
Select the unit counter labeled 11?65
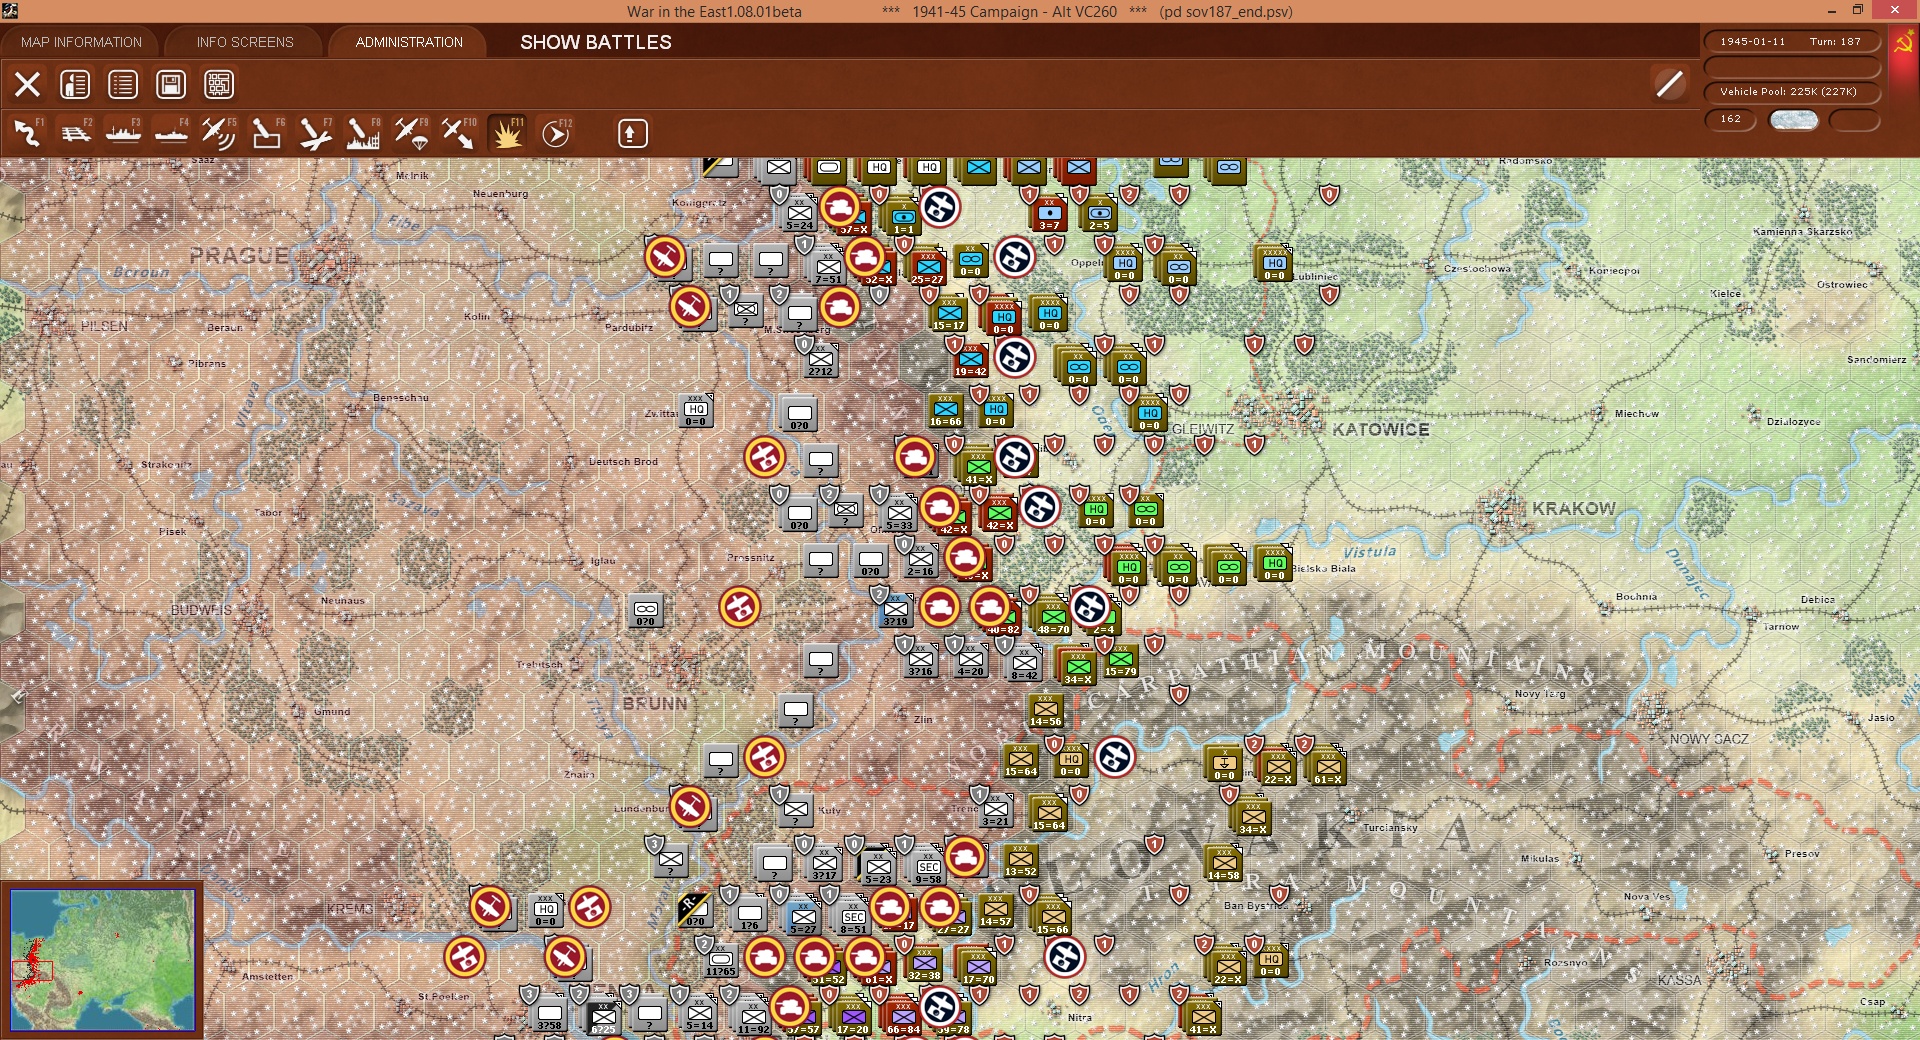(x=720, y=960)
